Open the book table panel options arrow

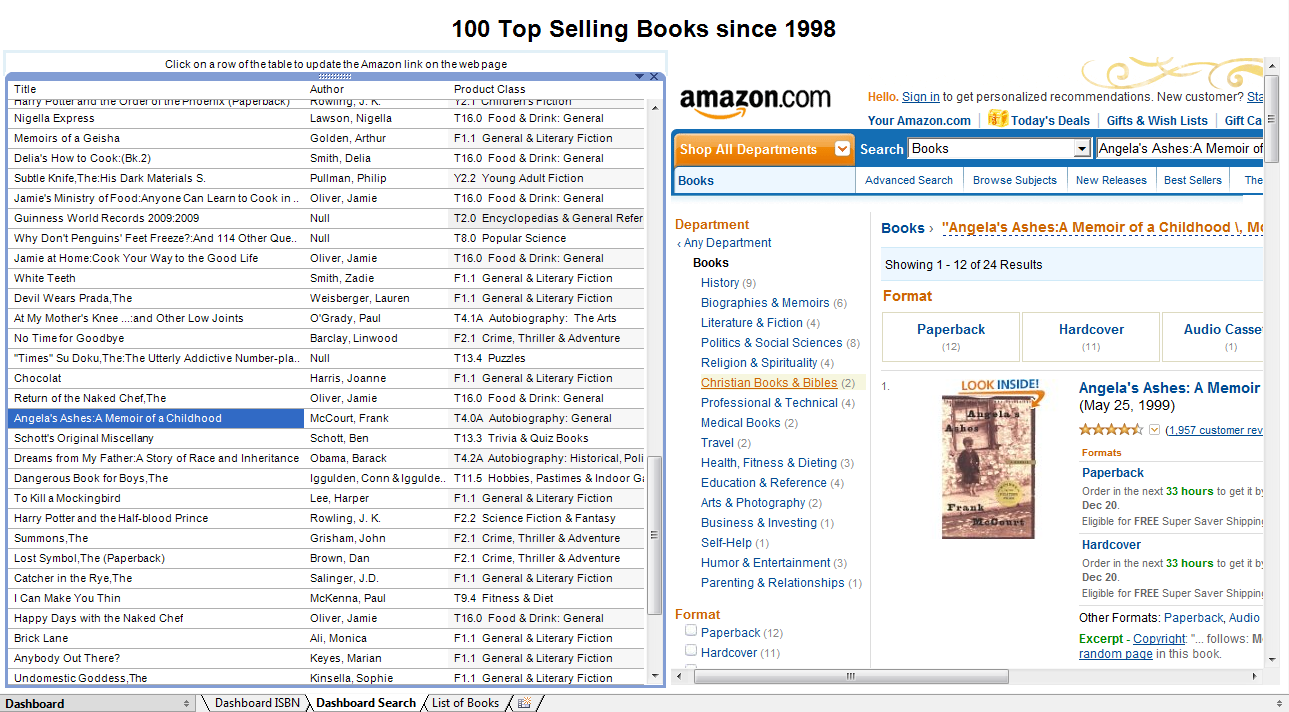pyautogui.click(x=640, y=77)
